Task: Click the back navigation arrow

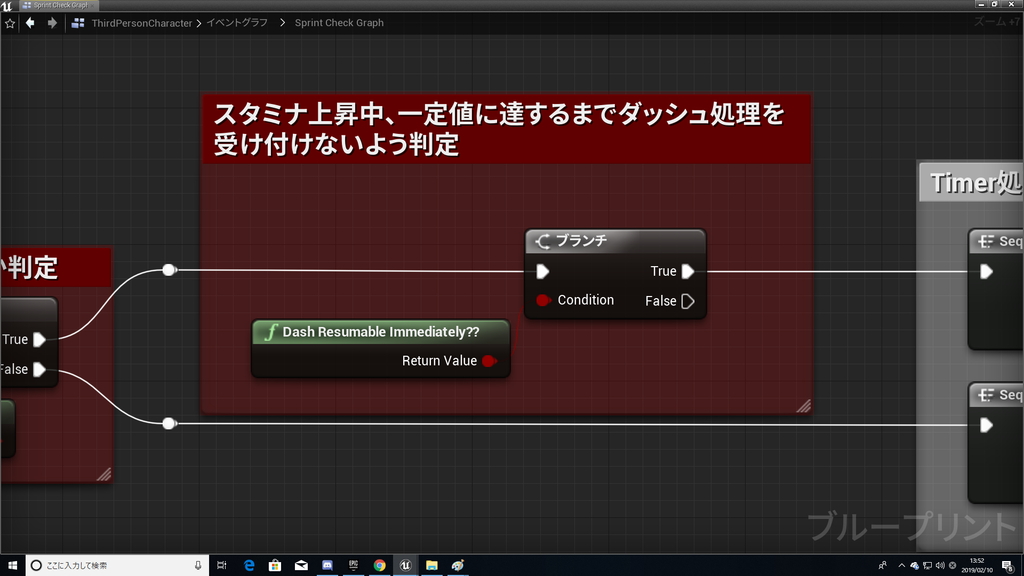Action: [28, 22]
